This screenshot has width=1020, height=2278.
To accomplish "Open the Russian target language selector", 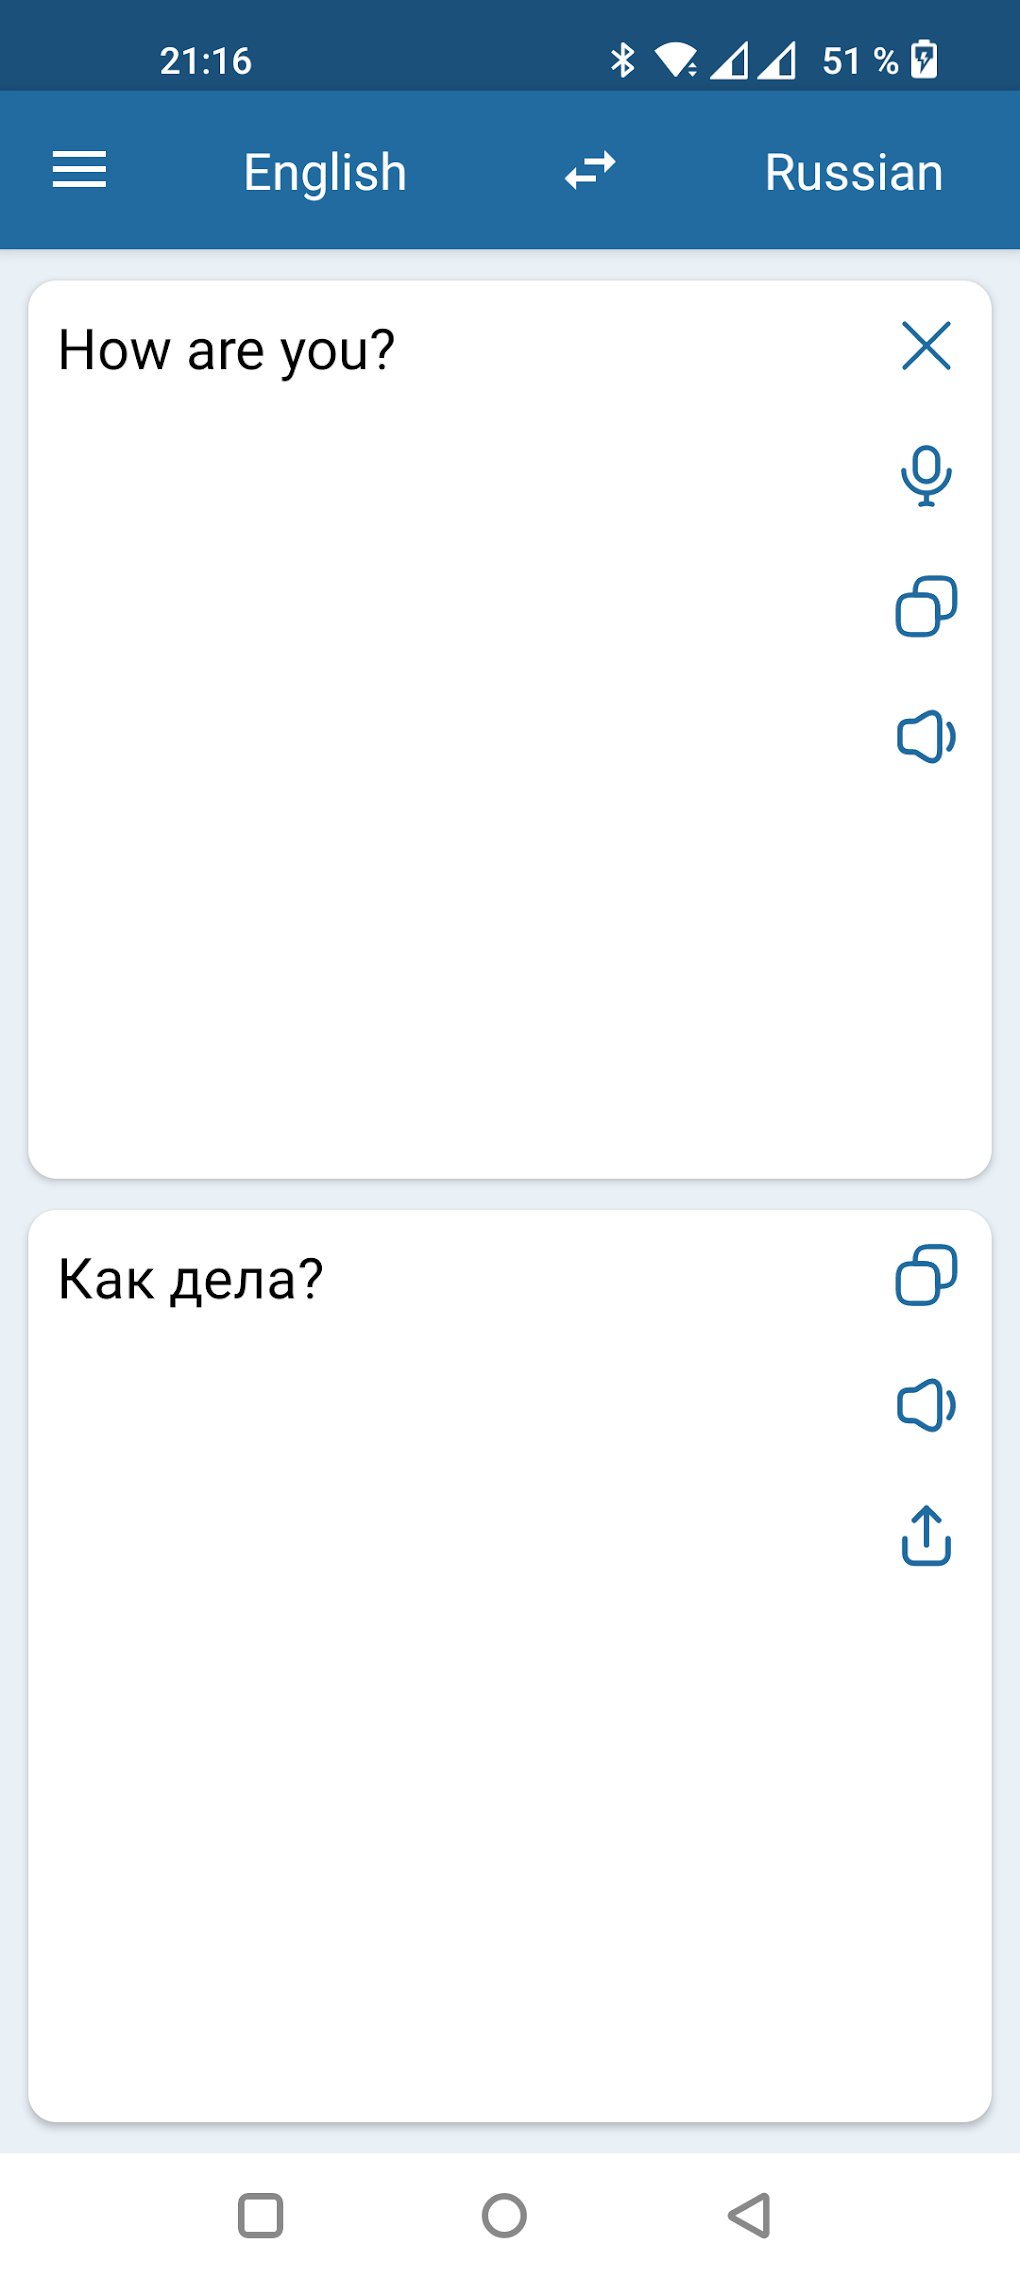I will click(x=852, y=171).
